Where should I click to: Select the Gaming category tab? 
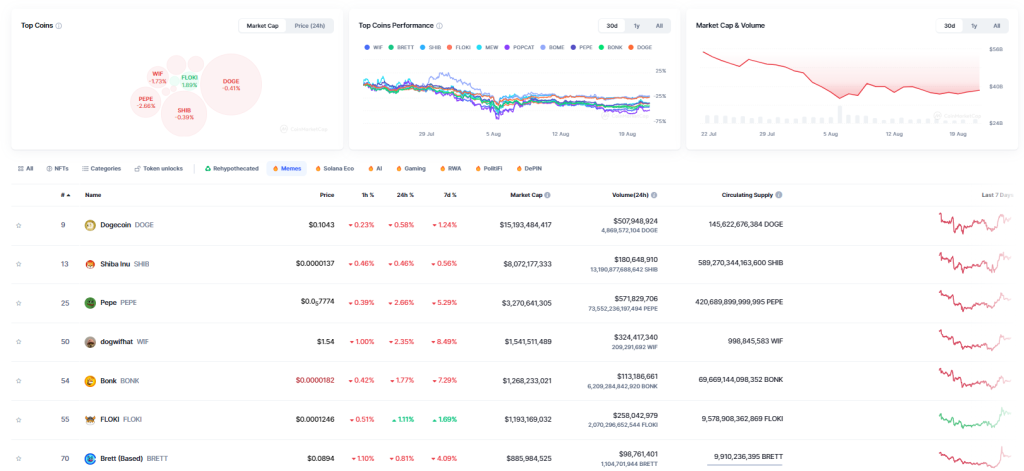click(x=410, y=169)
